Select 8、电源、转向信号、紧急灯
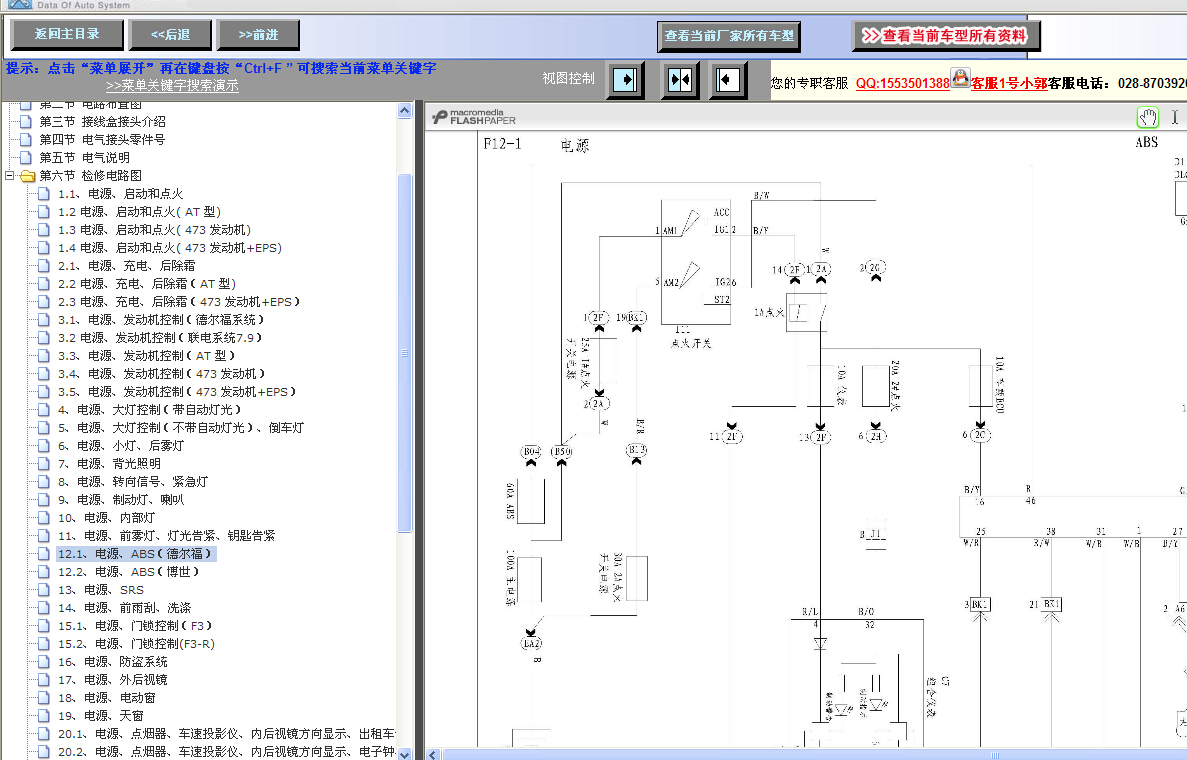1187x760 pixels. coord(132,482)
